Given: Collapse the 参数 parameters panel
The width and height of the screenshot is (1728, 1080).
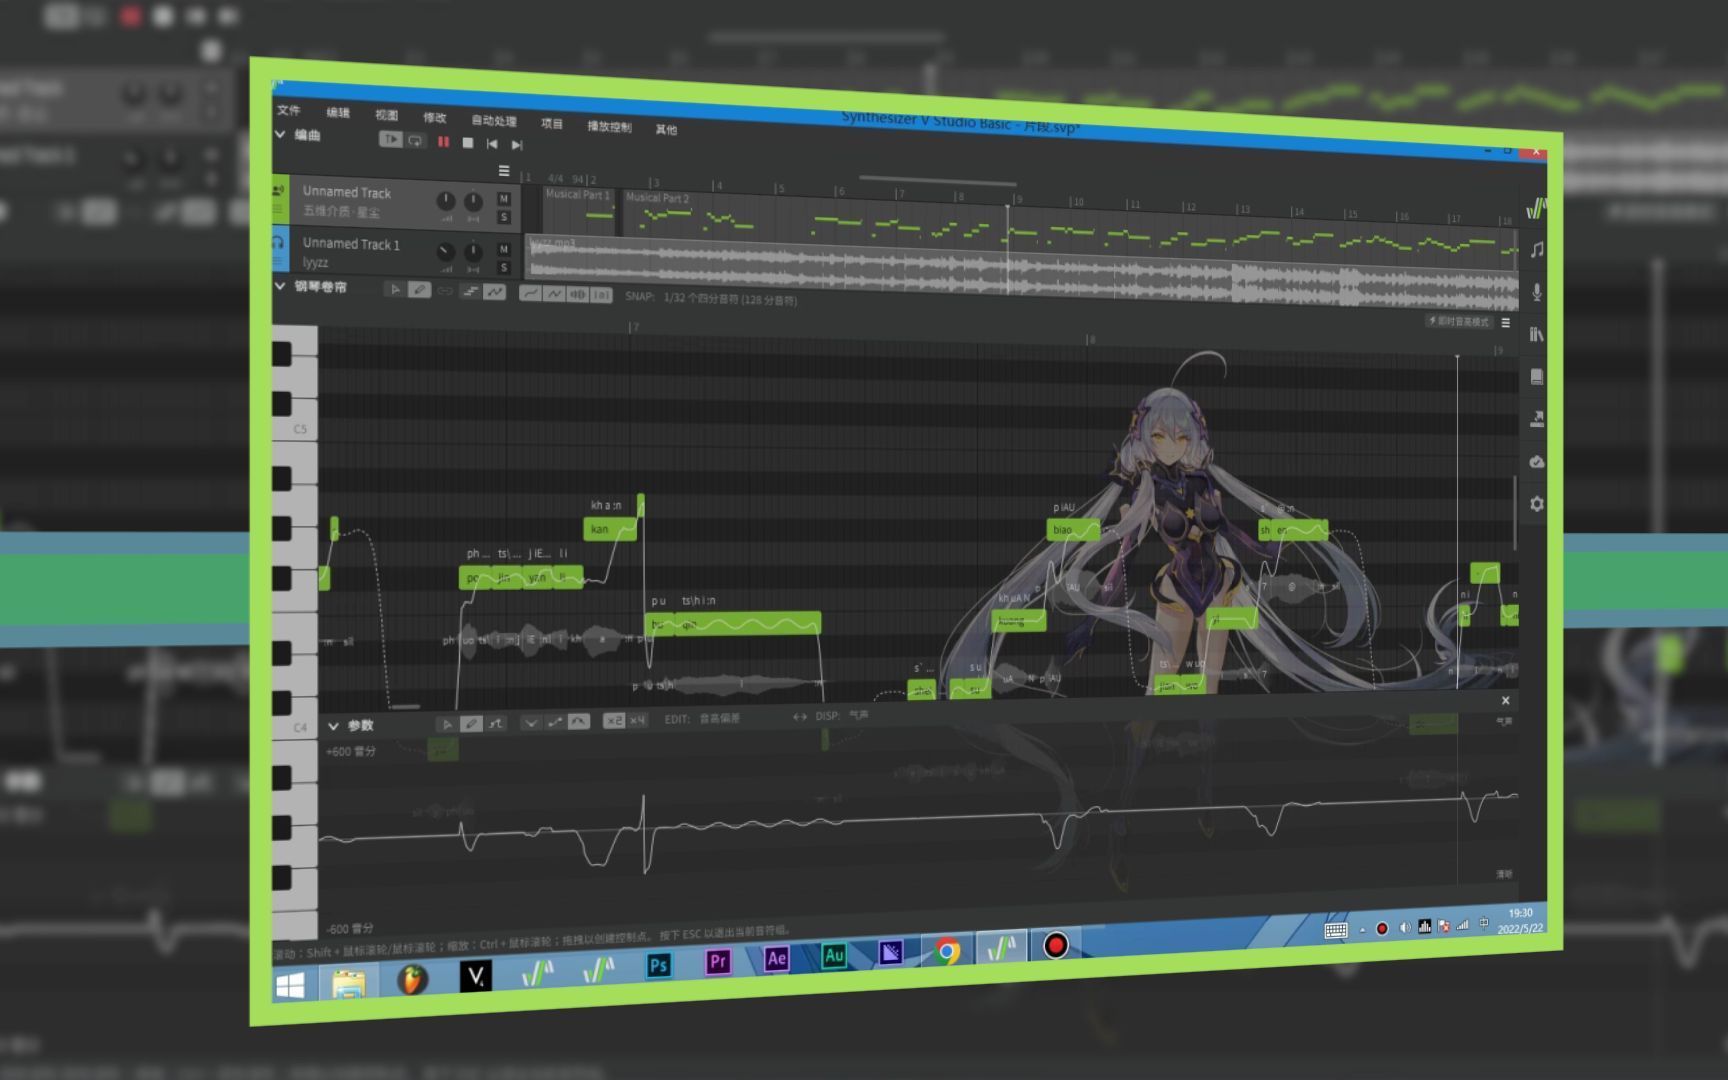Looking at the screenshot, I should [334, 726].
